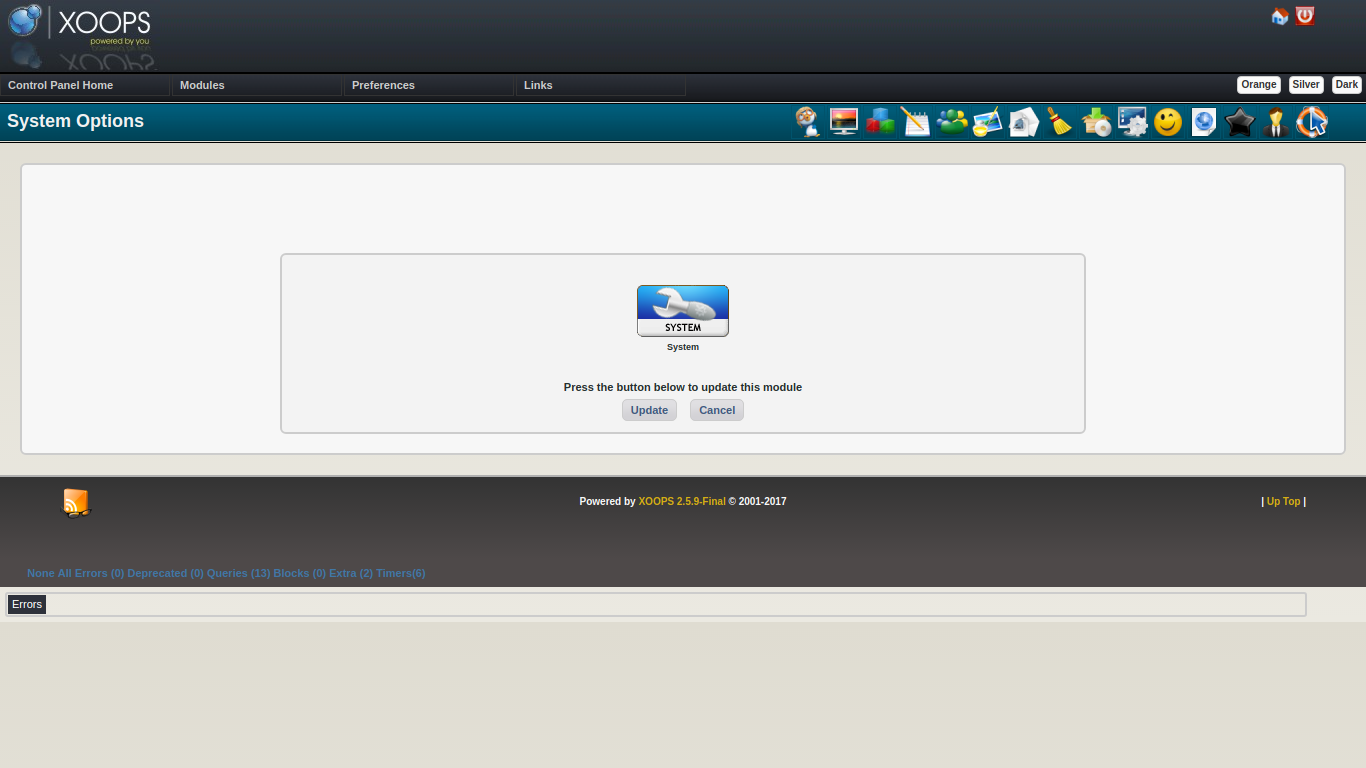Open the Avatars manager (penguin icon)
Viewport: 1366px width, 768px height.
pyautogui.click(x=807, y=122)
